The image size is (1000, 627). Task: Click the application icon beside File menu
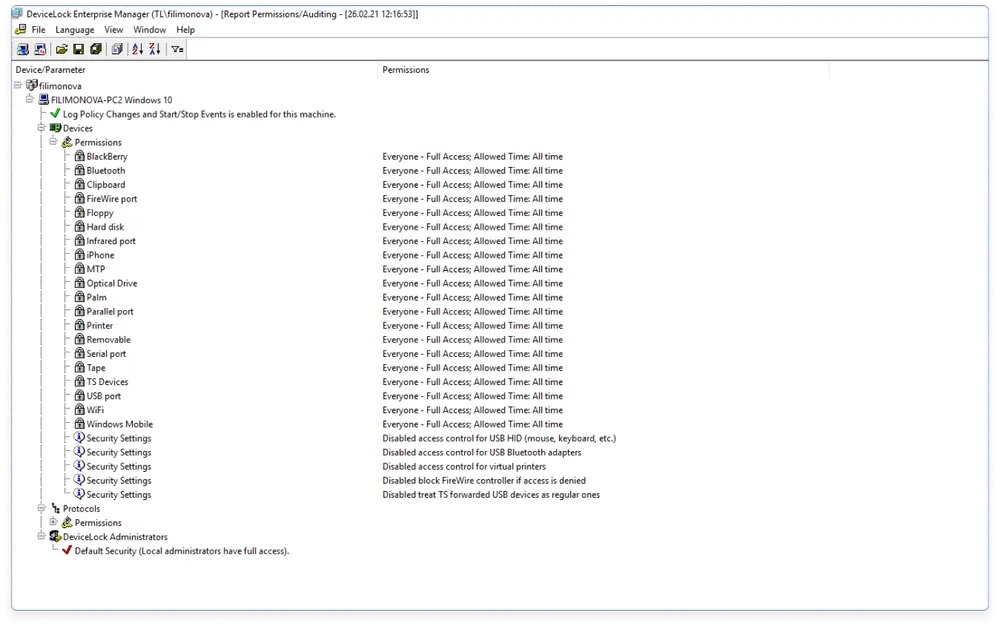[20, 29]
